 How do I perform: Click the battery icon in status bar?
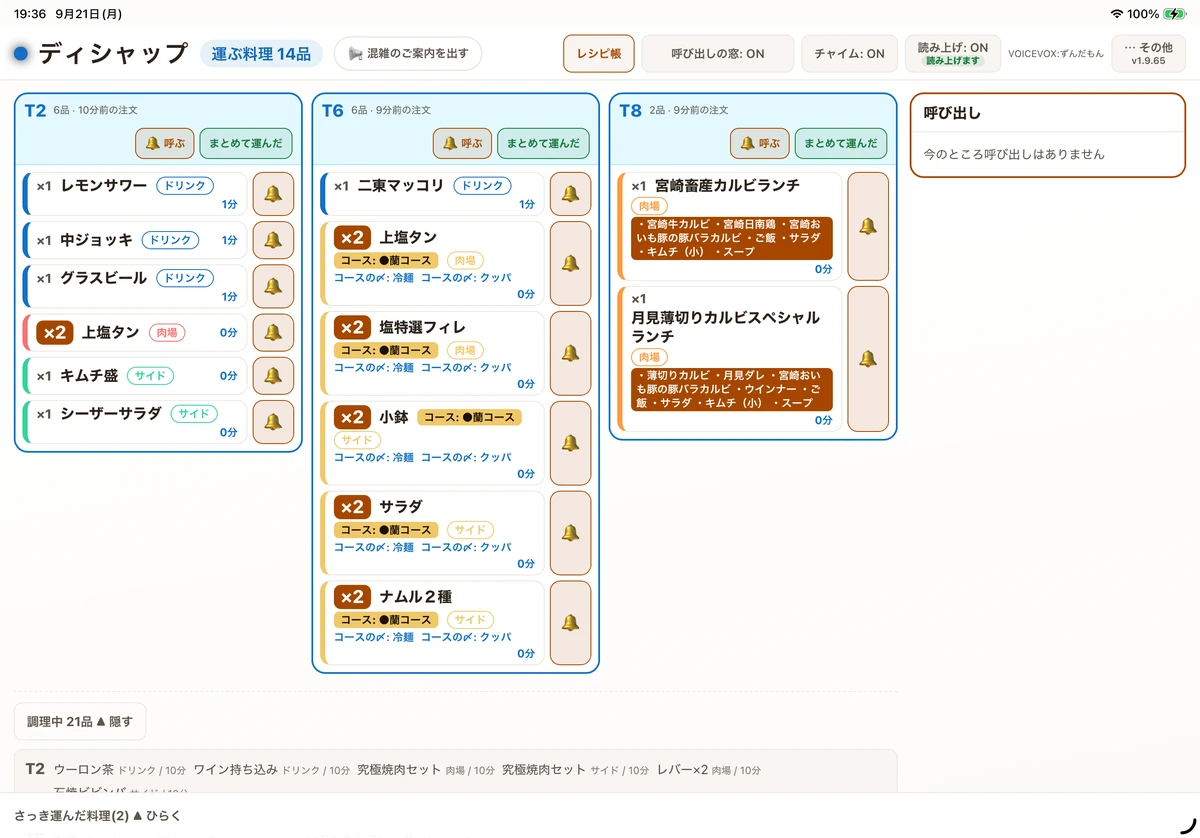pyautogui.click(x=1174, y=14)
